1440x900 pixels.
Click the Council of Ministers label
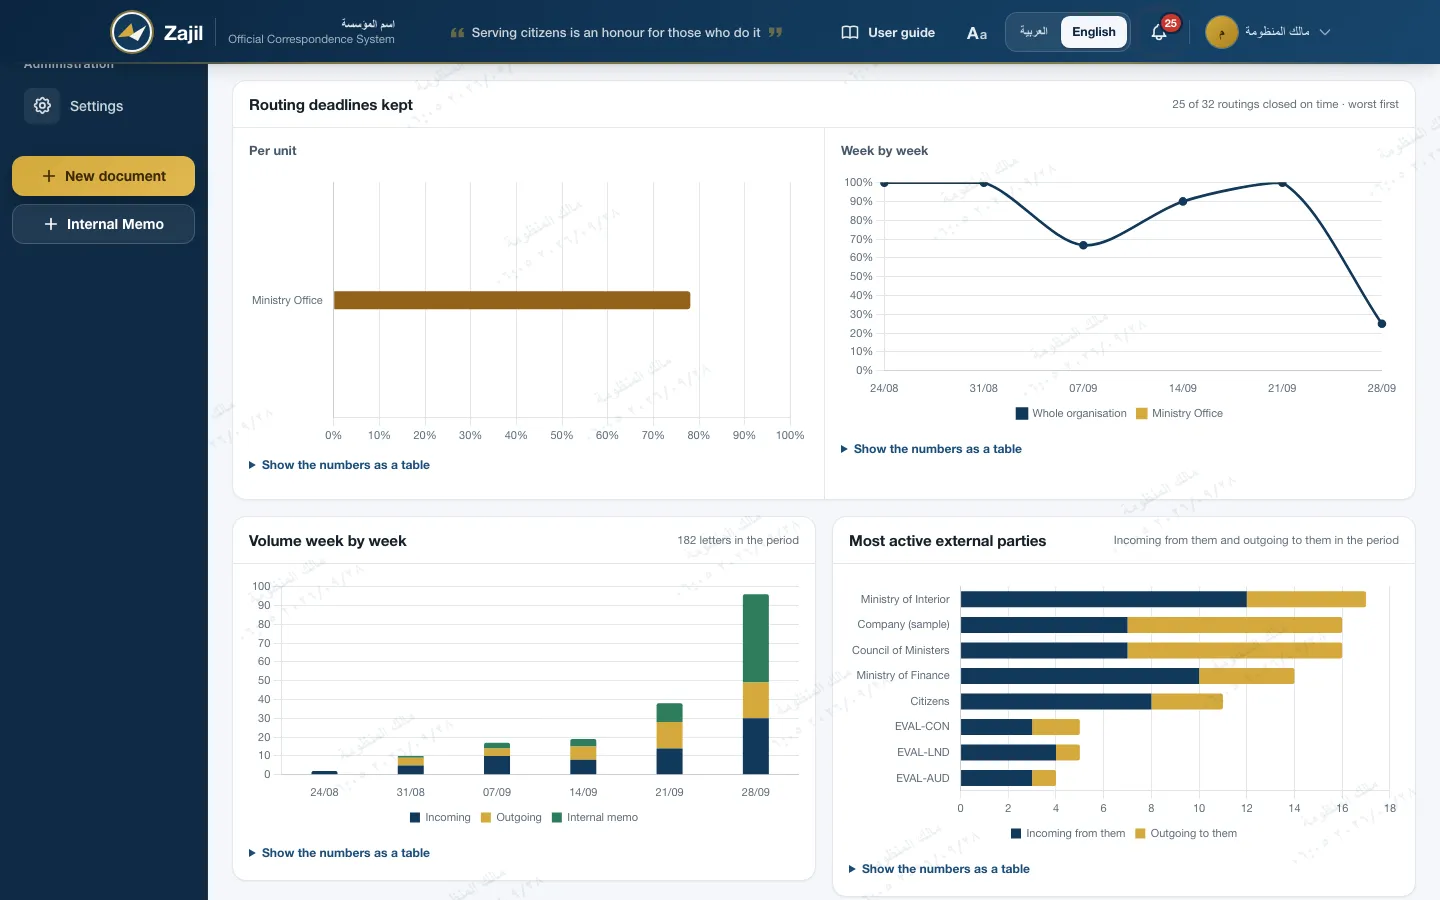coord(901,650)
